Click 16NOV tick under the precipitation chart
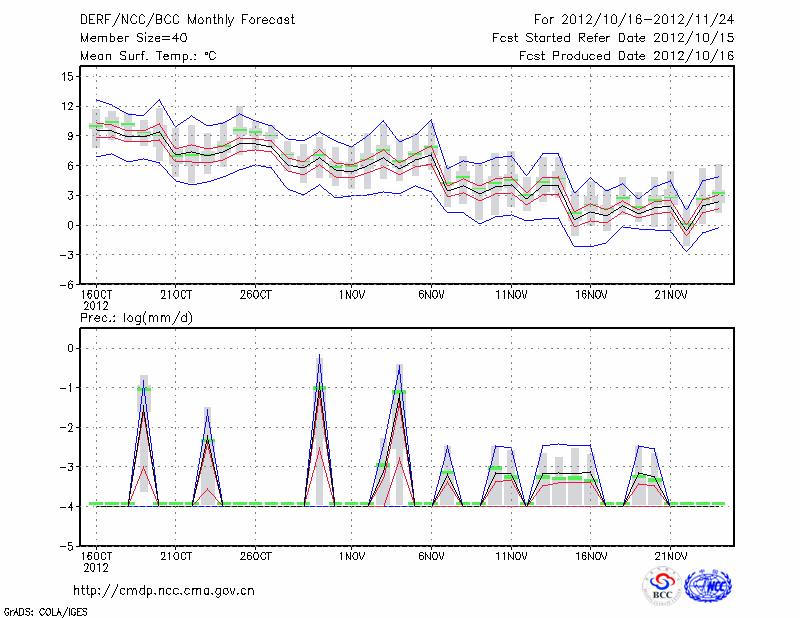Screen dimensions: 800x618 (x=590, y=556)
